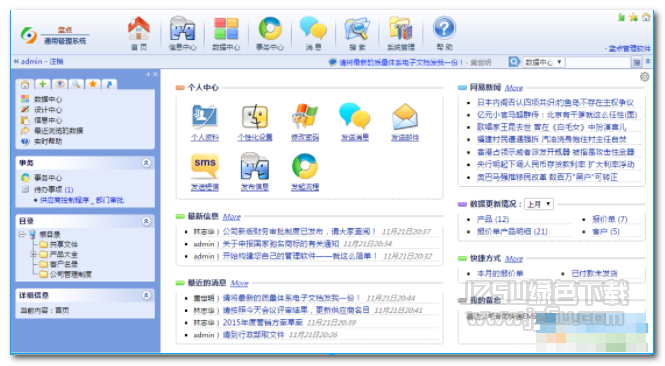Select the blue arrow tab in sidebar

[x=109, y=84]
